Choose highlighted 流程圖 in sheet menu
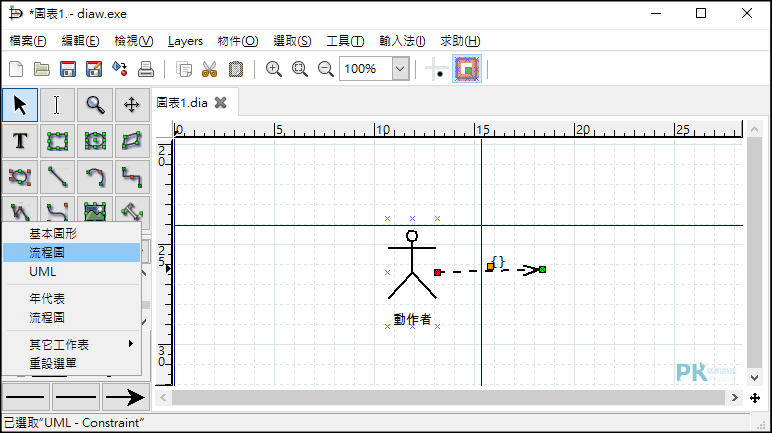 click(72, 253)
